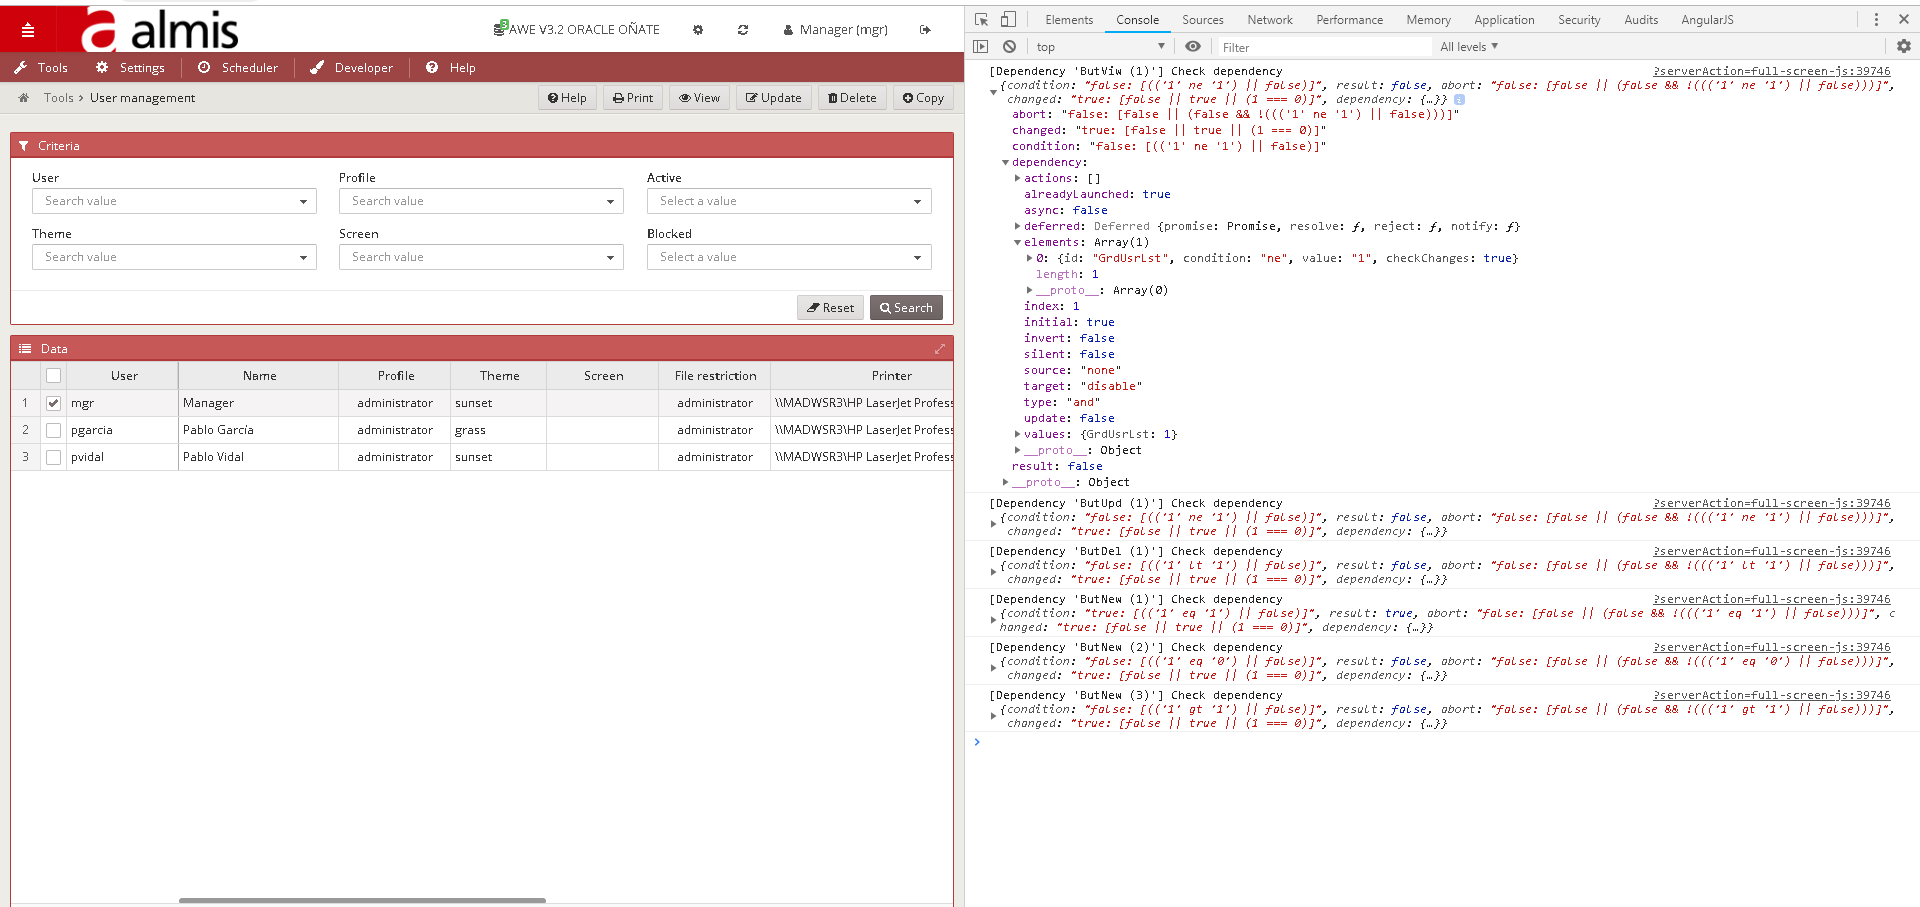Open the All levels log filter dropdown

[1468, 47]
